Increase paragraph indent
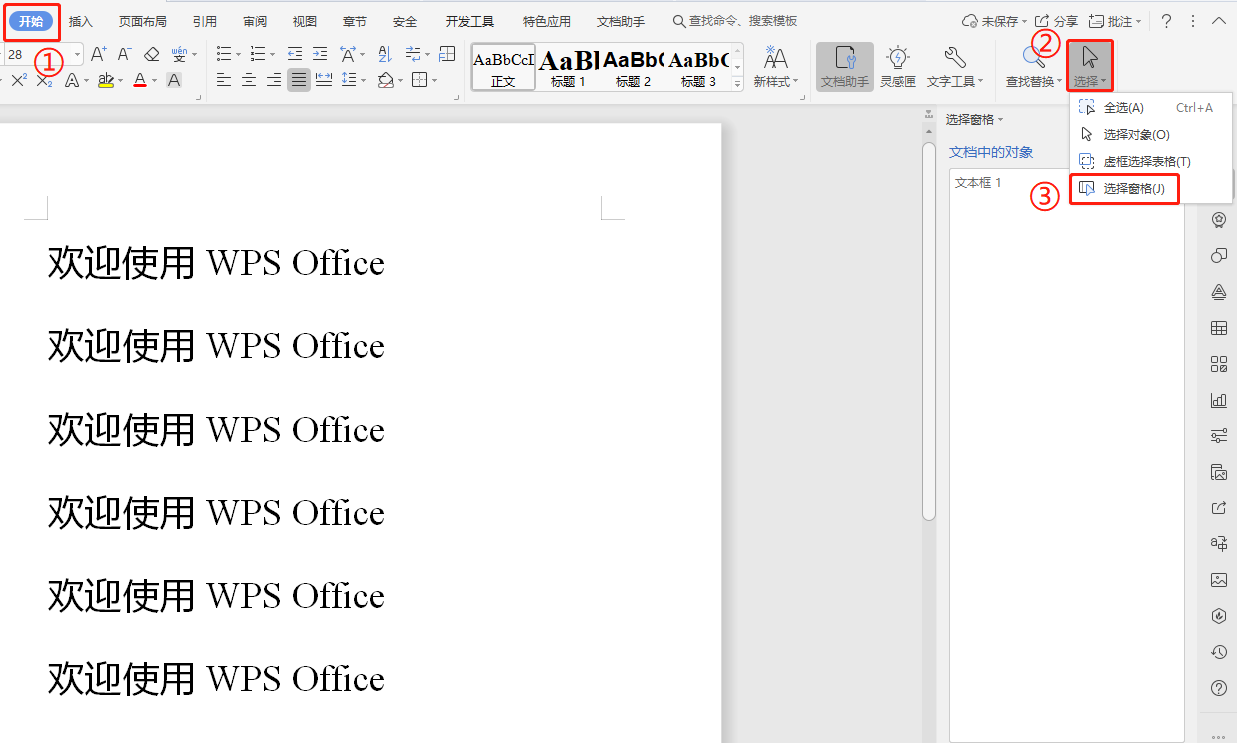The height and width of the screenshot is (743, 1237). [x=321, y=54]
